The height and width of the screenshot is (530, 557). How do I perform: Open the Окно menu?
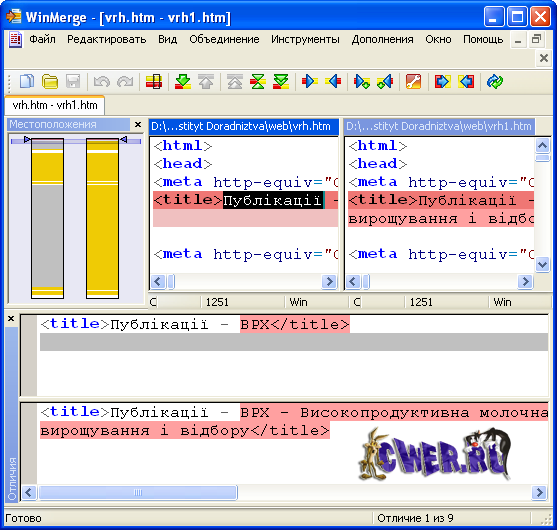(438, 39)
